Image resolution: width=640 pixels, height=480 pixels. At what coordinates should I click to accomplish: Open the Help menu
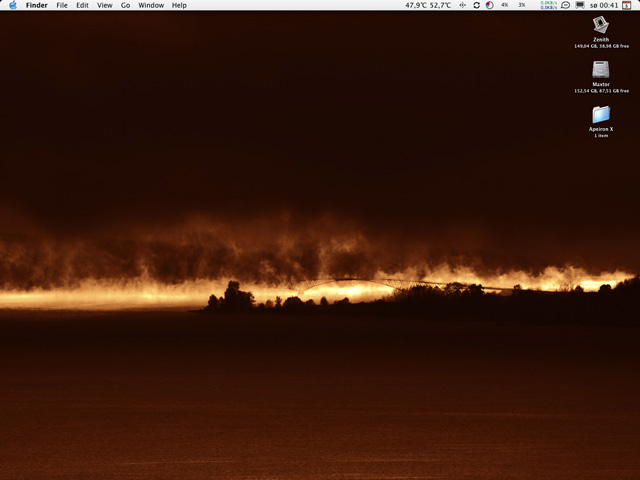coord(179,5)
